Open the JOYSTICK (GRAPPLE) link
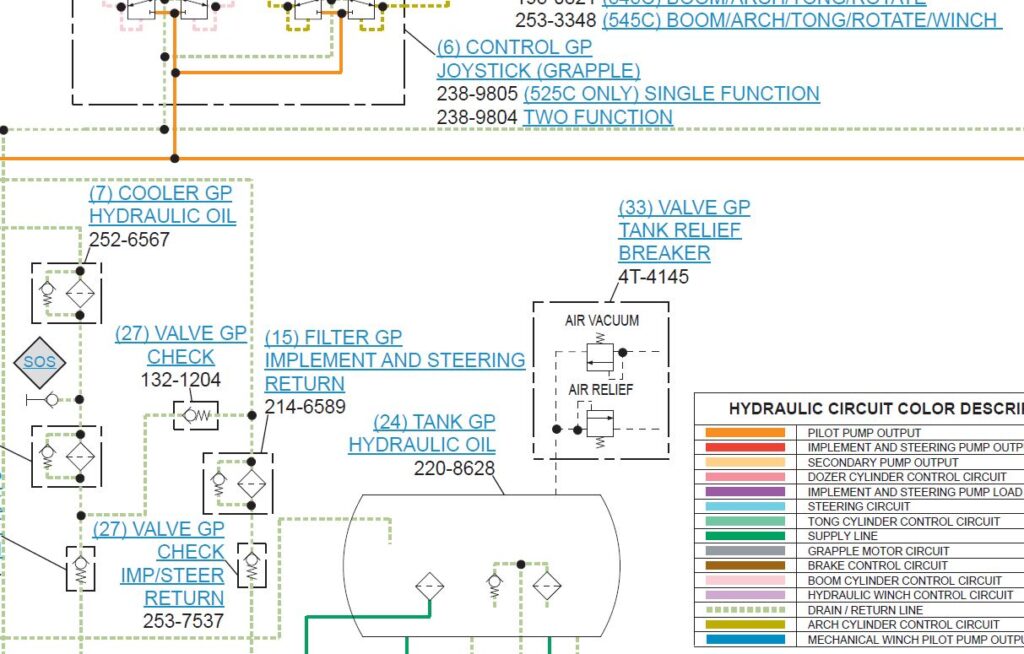The width and height of the screenshot is (1024, 654). point(539,71)
